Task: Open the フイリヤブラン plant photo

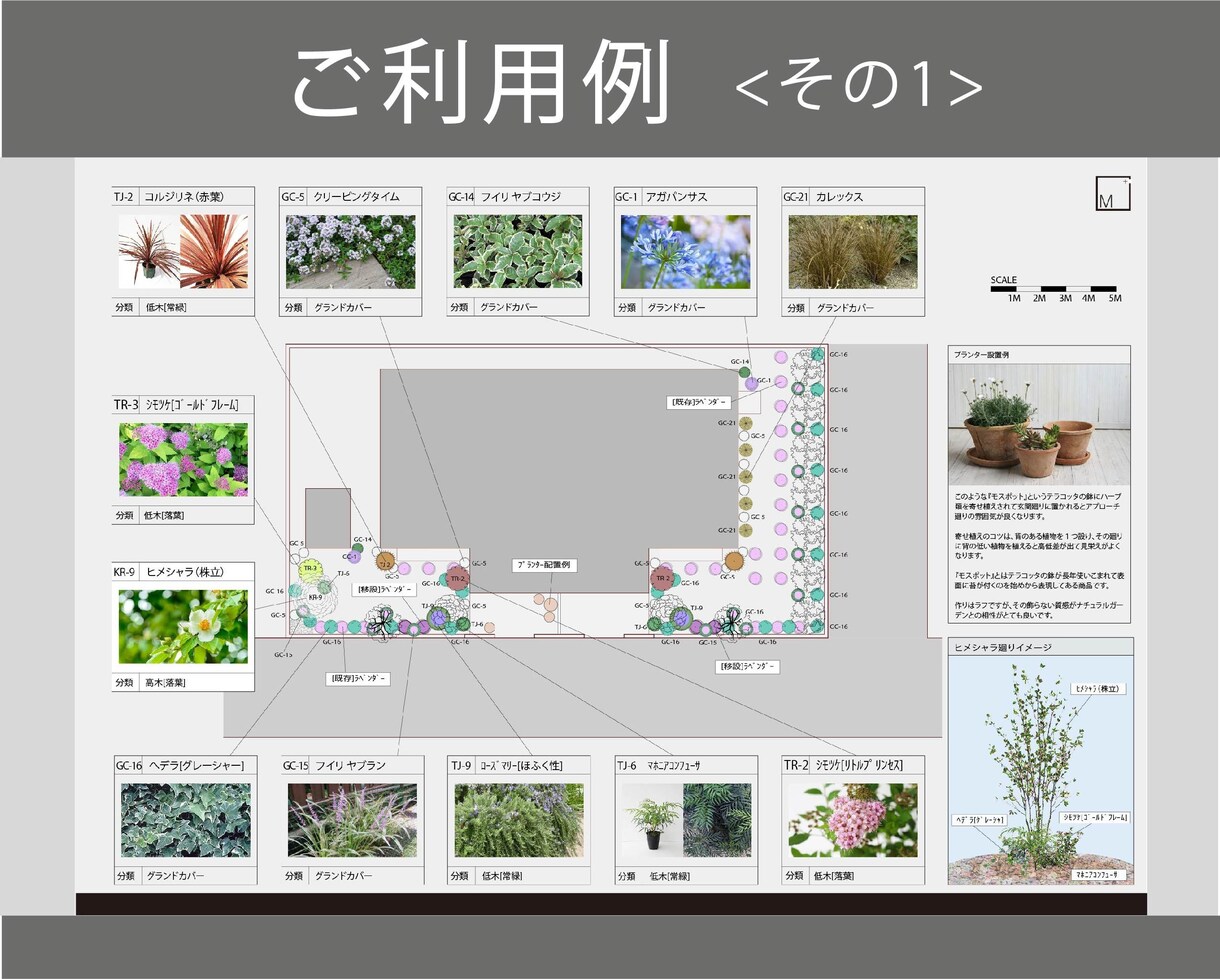Action: pos(352,820)
